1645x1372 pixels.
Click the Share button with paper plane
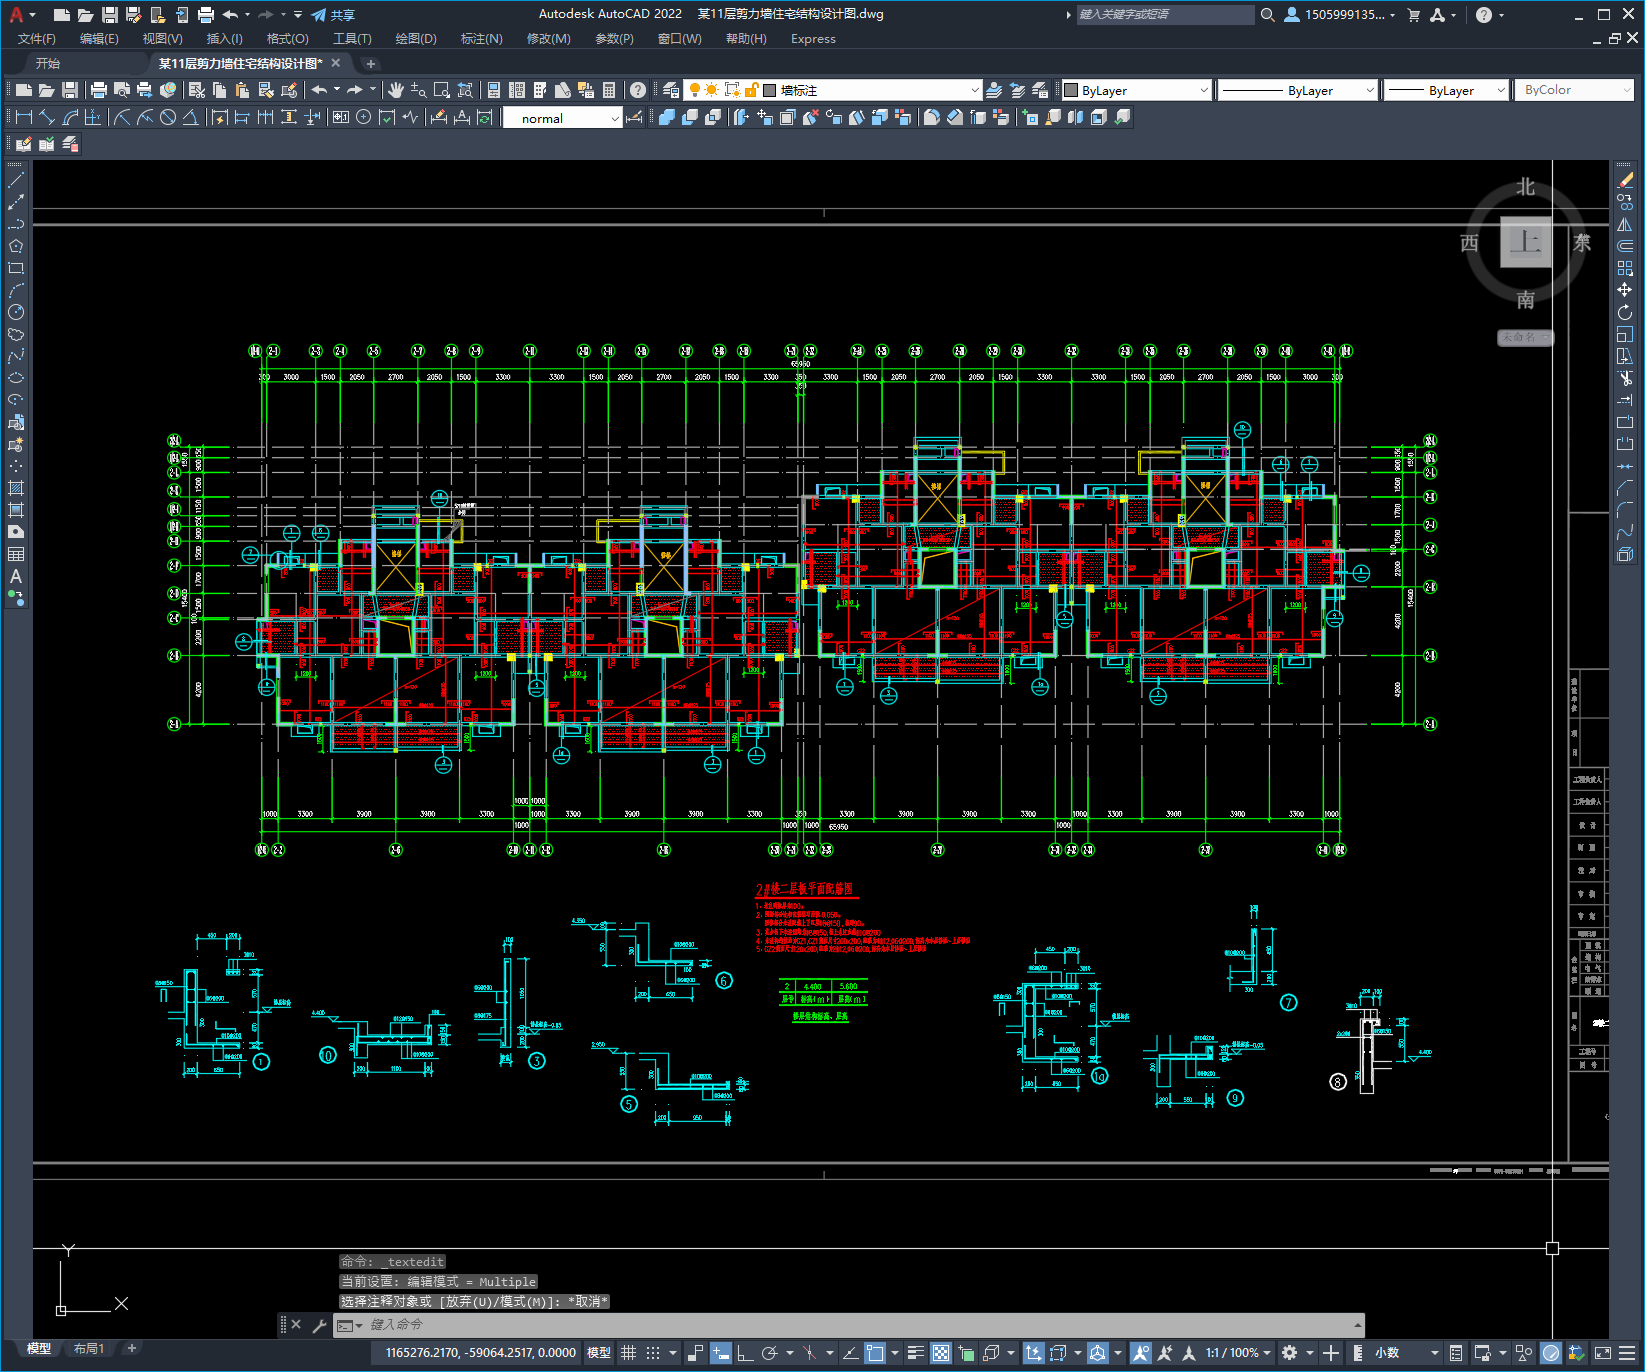(333, 15)
